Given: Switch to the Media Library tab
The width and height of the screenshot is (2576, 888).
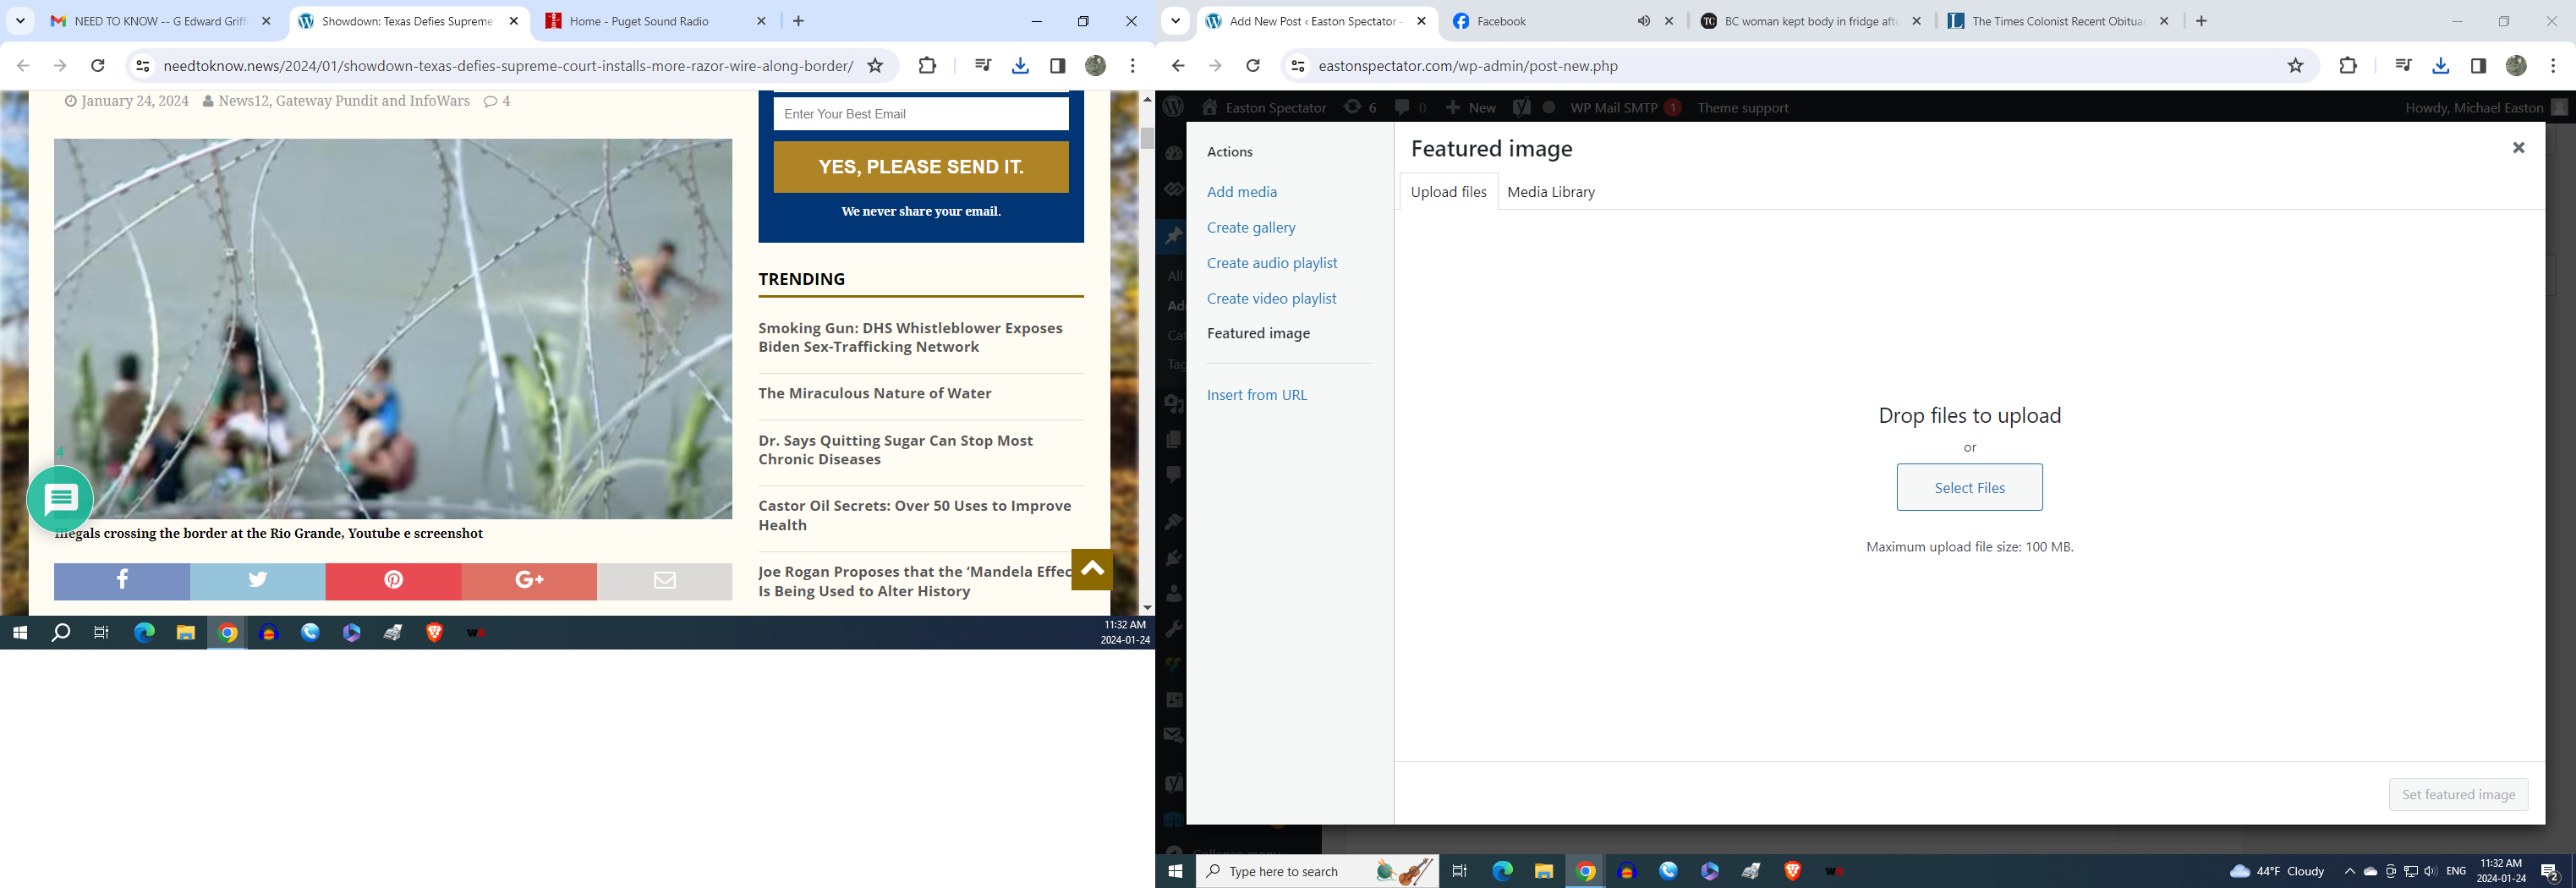Looking at the screenshot, I should [x=1550, y=192].
